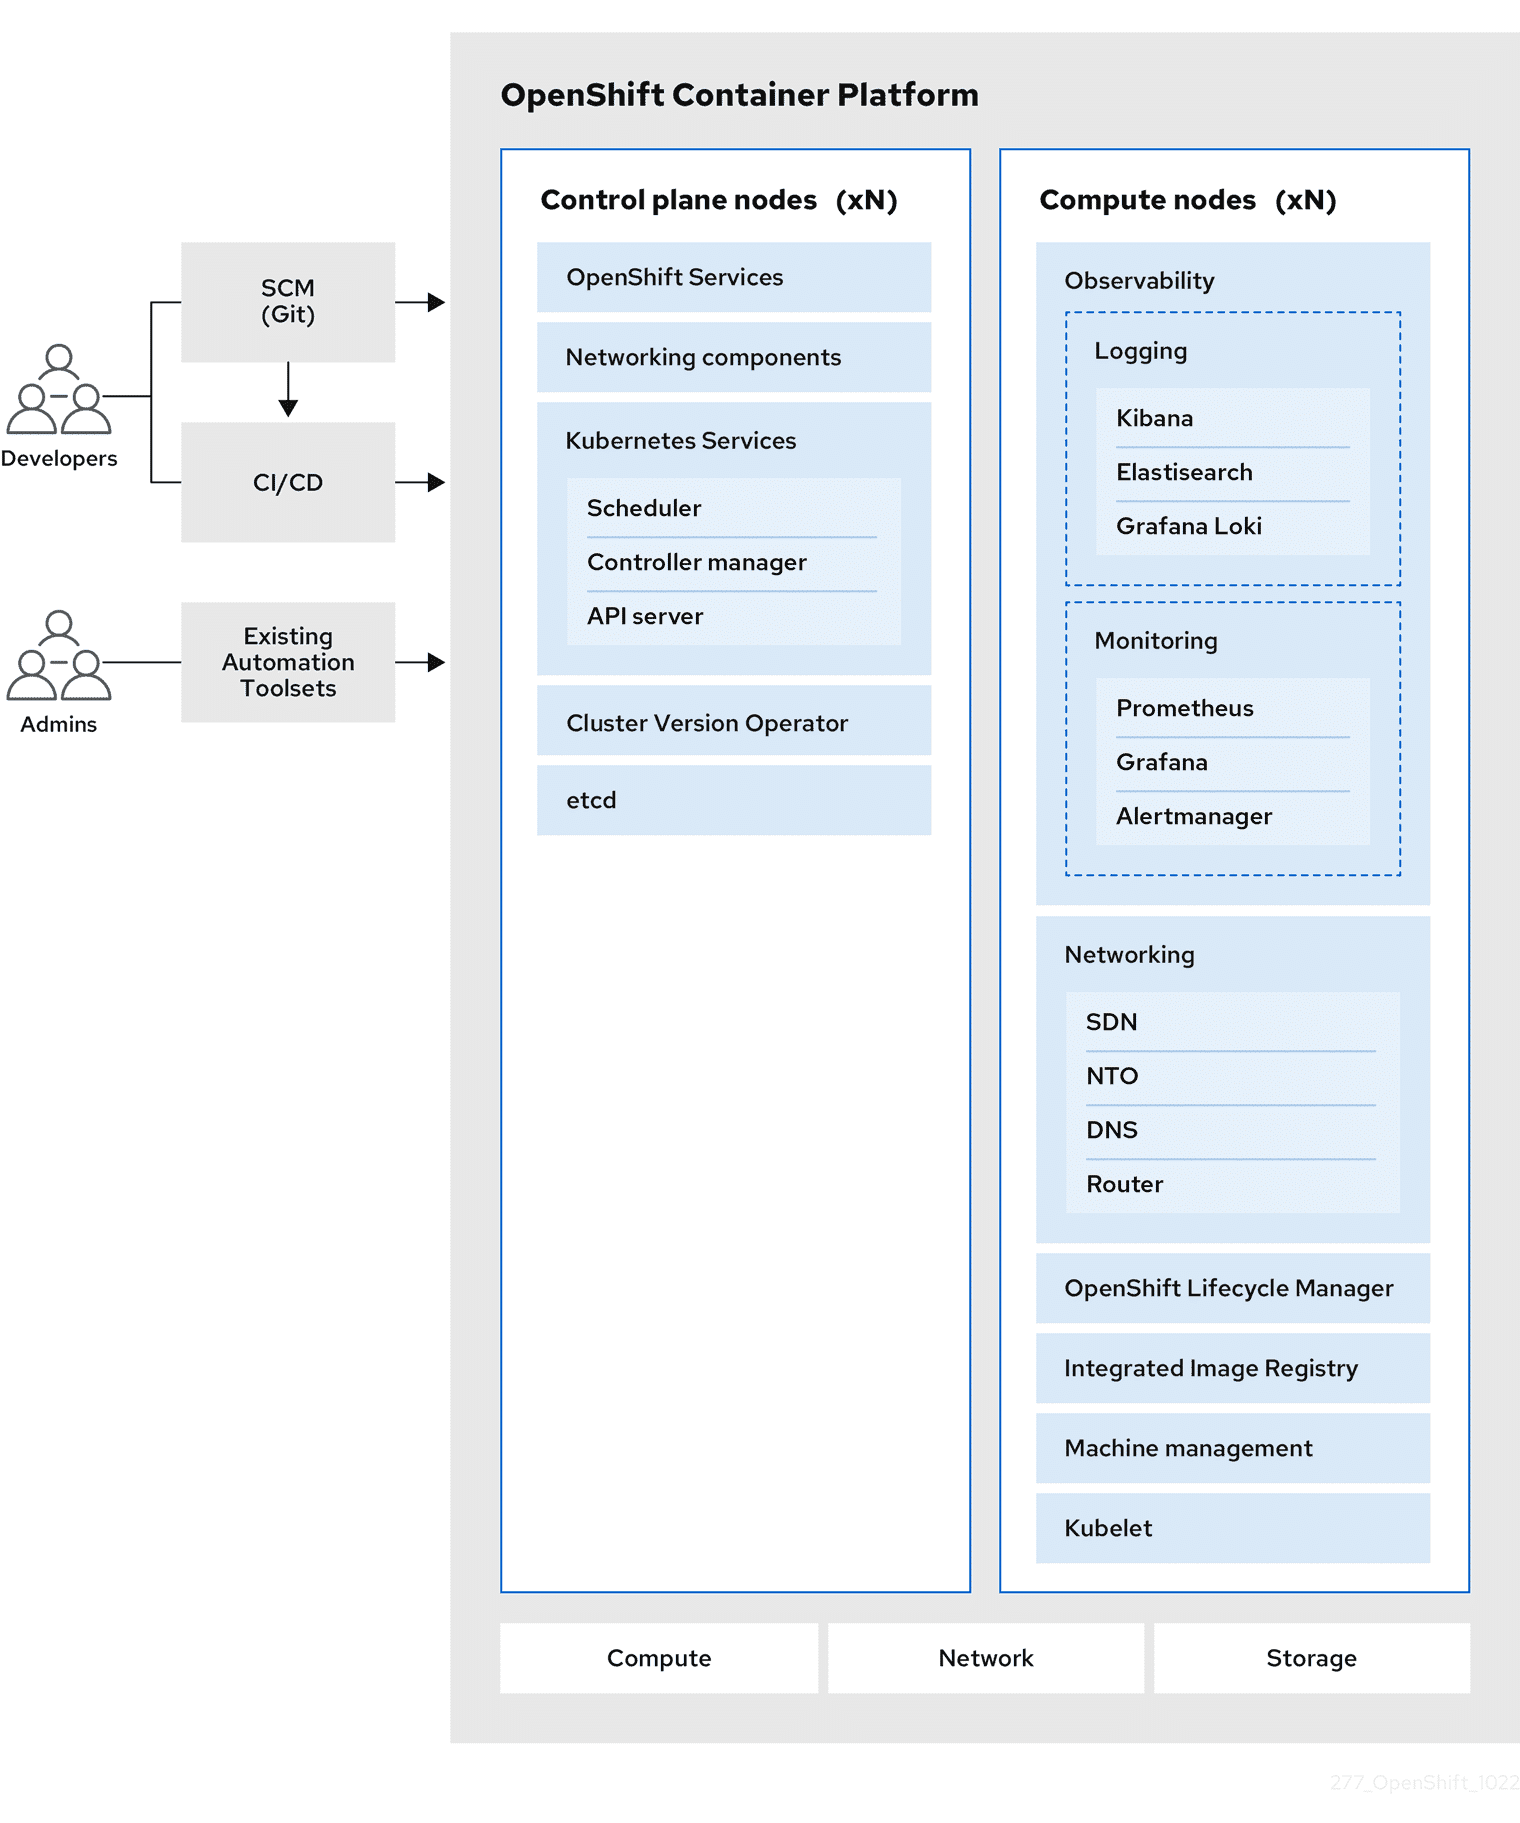
Task: Click the Kubernetes Services label
Action: click(x=681, y=441)
